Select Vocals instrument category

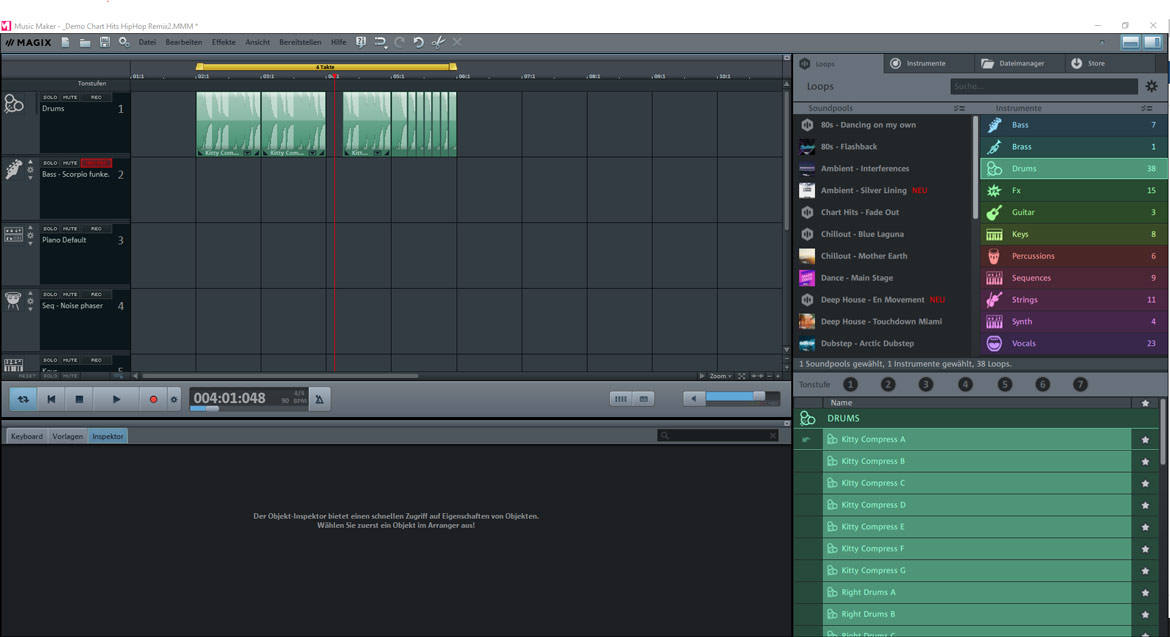1072,343
